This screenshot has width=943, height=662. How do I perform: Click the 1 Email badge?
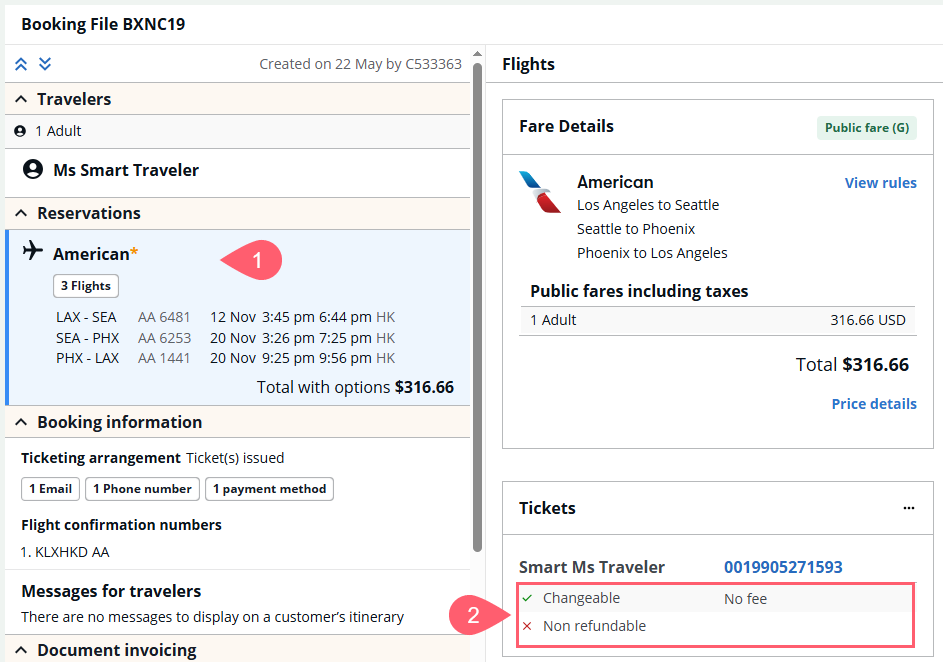pos(51,489)
